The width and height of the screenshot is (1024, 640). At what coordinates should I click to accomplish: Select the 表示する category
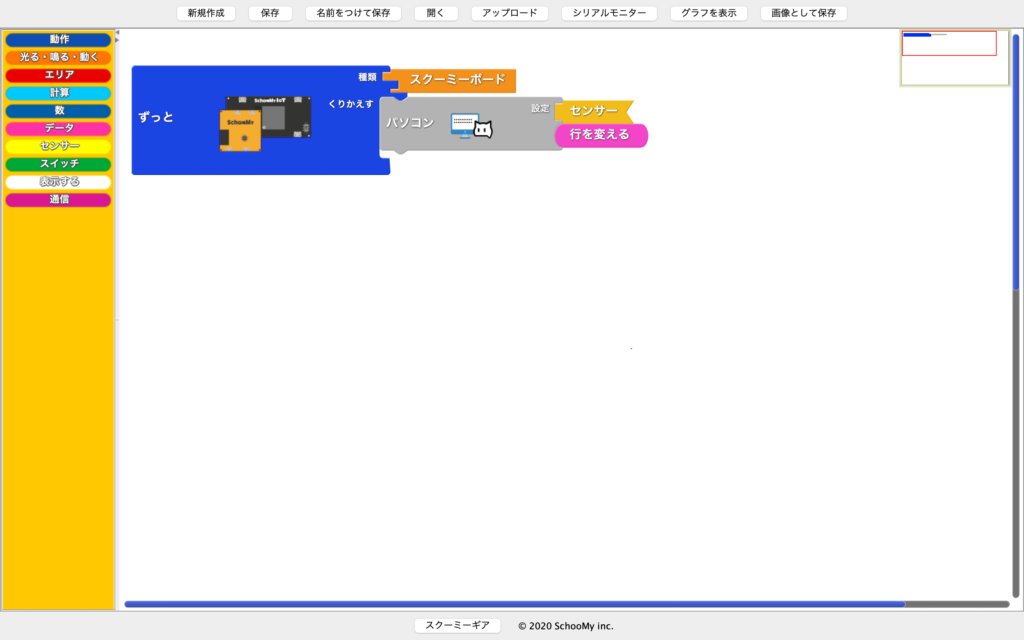58,182
